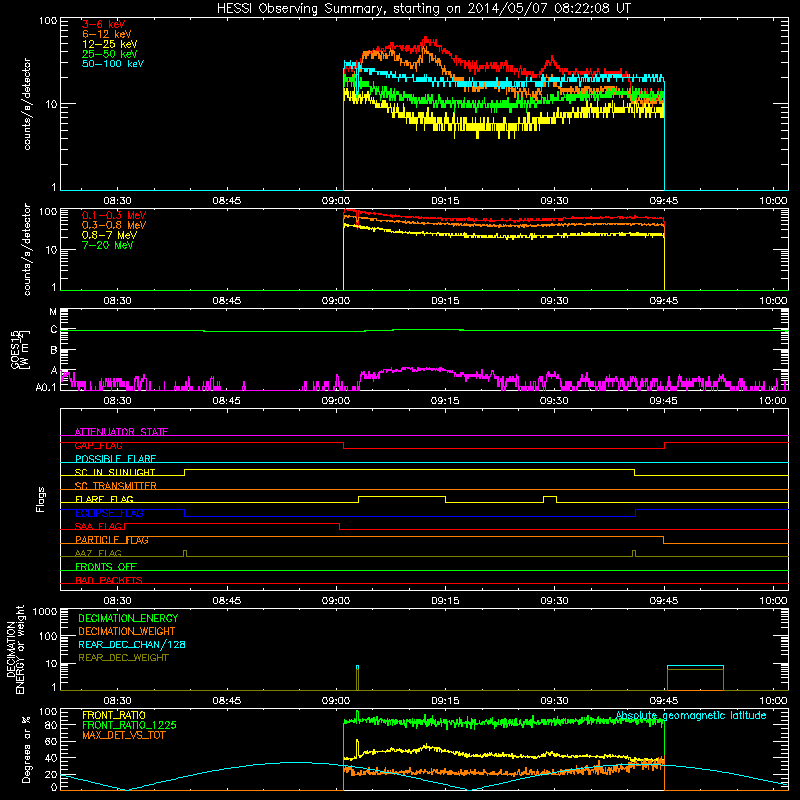The image size is (800, 800).
Task: Click the ATTENUATOR_STATE flag label
Action: 121,432
